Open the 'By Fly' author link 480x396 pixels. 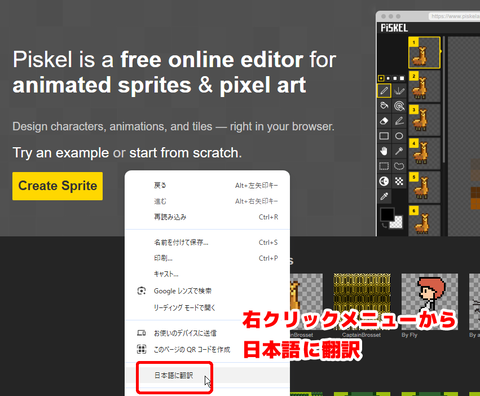[x=410, y=335]
